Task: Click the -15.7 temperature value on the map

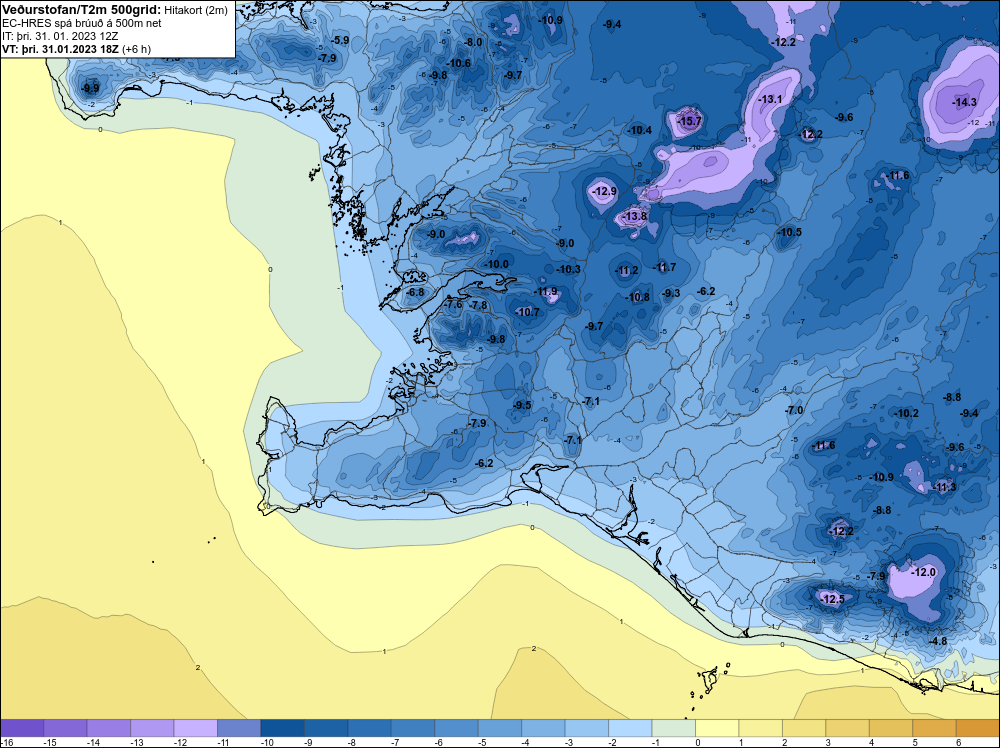Action: pyautogui.click(x=689, y=121)
